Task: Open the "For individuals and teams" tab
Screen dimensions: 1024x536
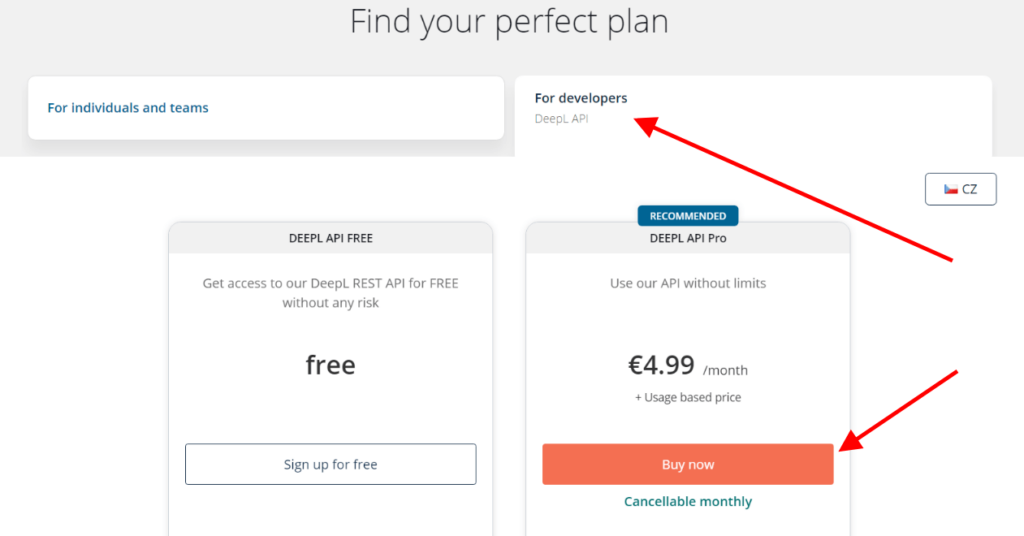Action: click(266, 108)
